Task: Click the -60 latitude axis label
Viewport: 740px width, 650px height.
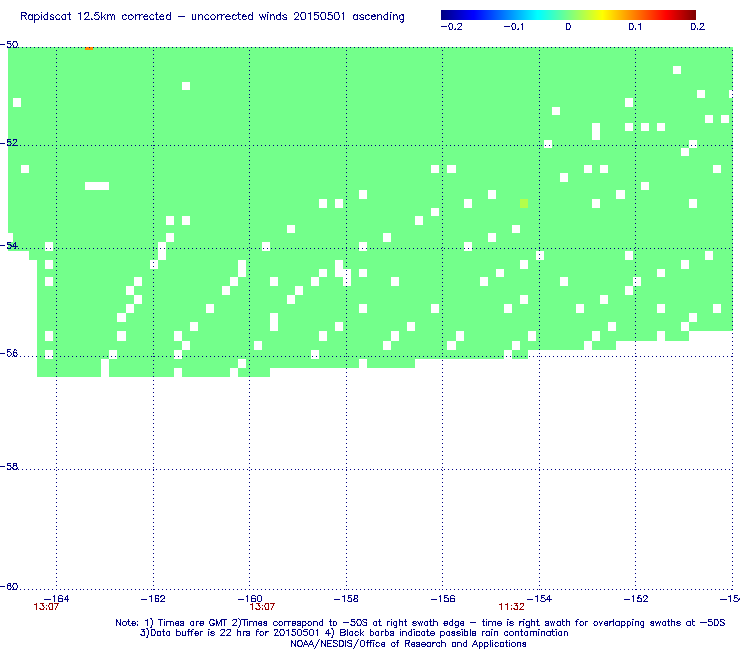Action: (9, 587)
